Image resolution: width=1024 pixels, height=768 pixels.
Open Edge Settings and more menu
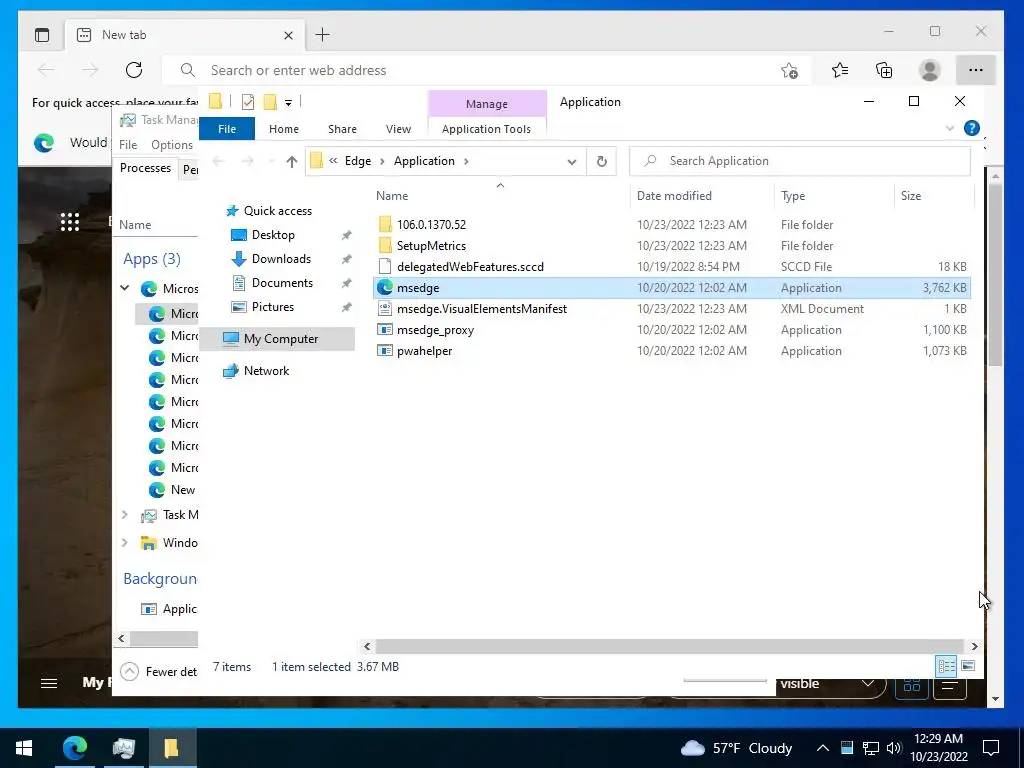[976, 70]
